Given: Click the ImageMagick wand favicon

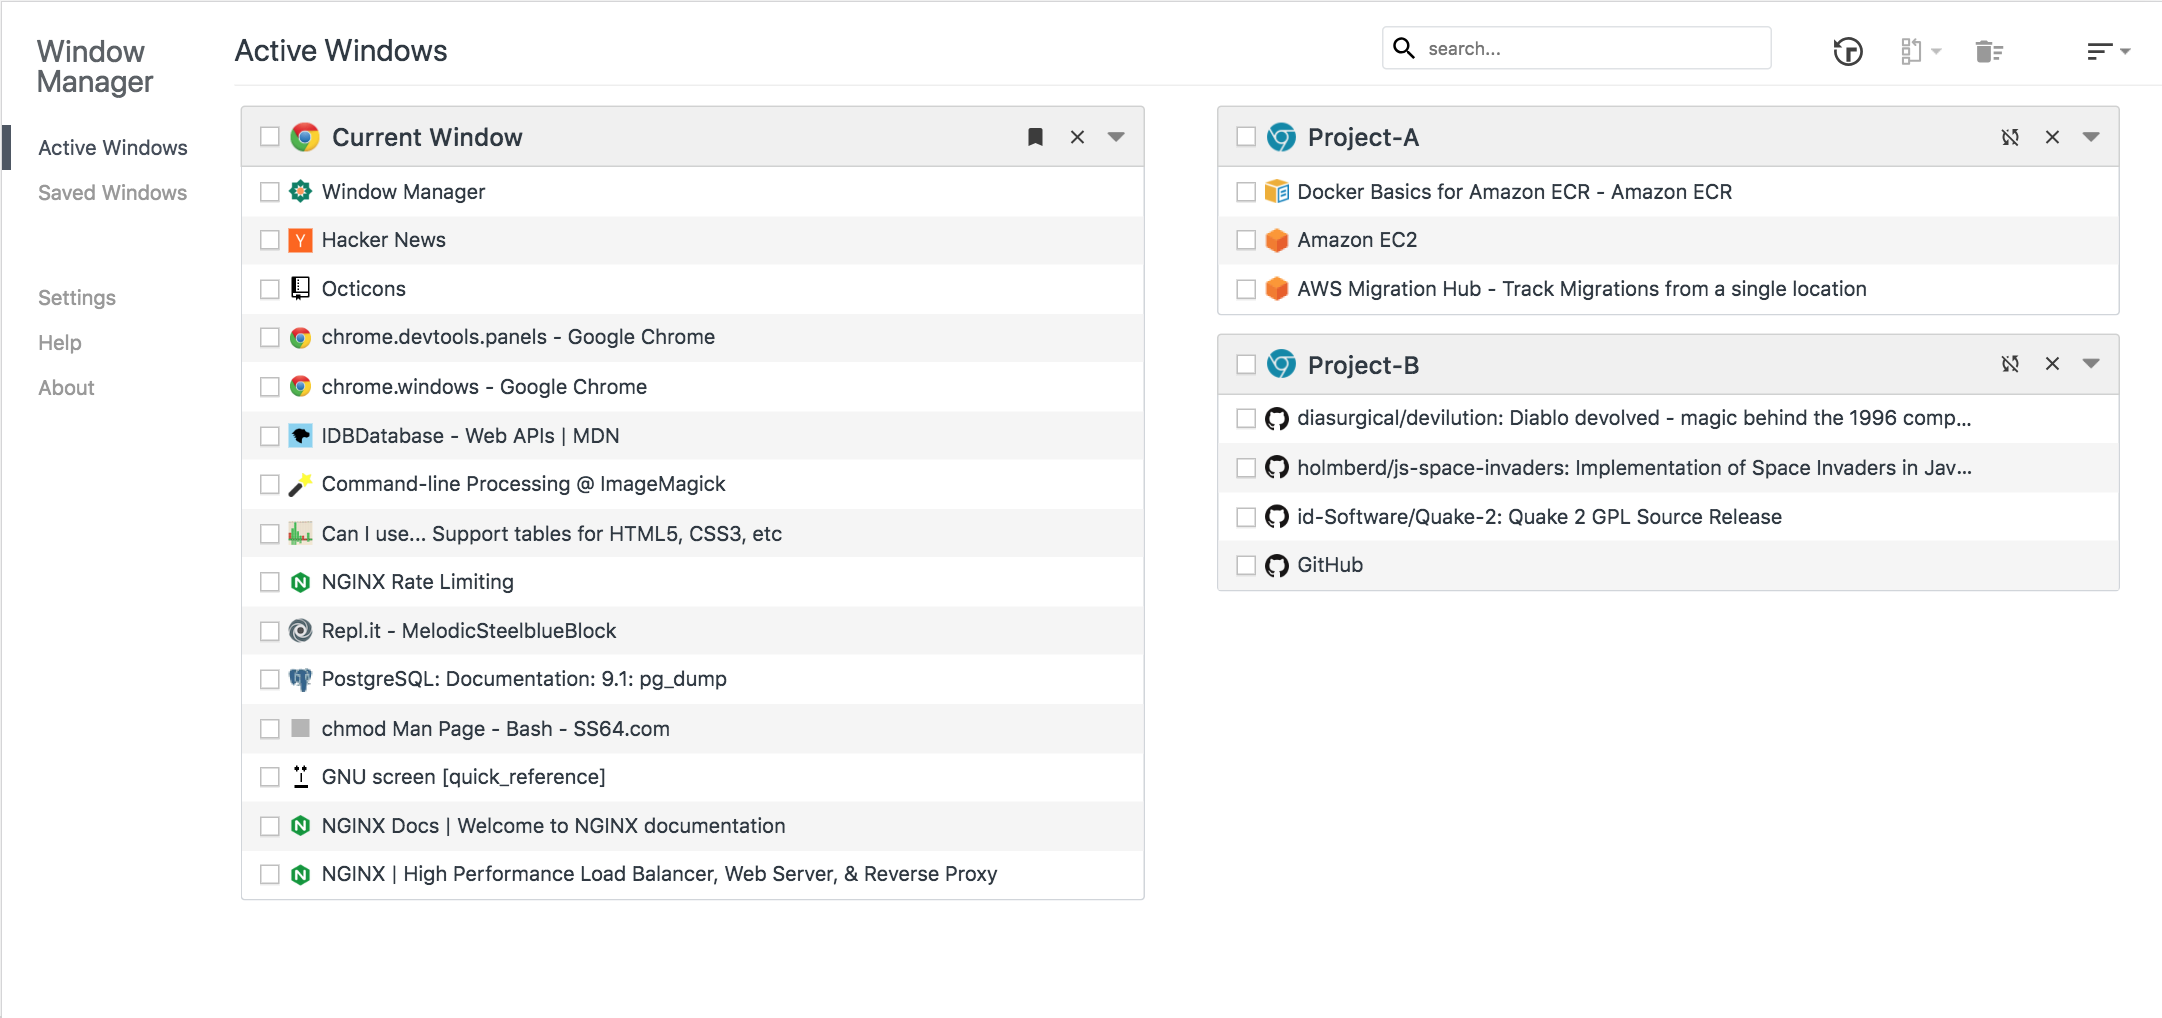Looking at the screenshot, I should (300, 484).
